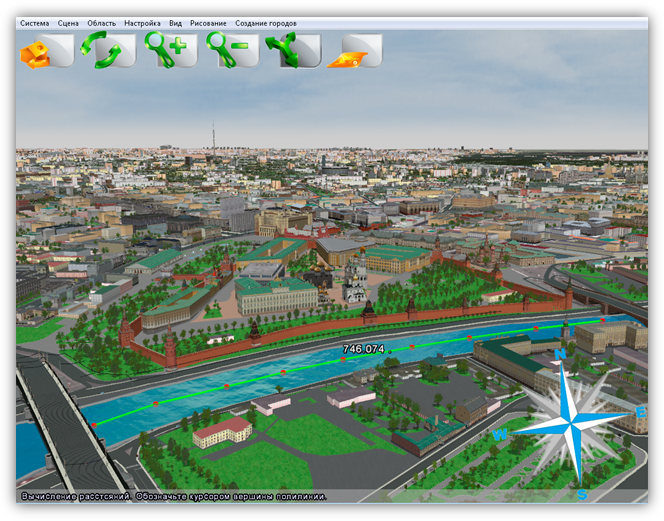Click the leftmost red polyline vertex

94,425
